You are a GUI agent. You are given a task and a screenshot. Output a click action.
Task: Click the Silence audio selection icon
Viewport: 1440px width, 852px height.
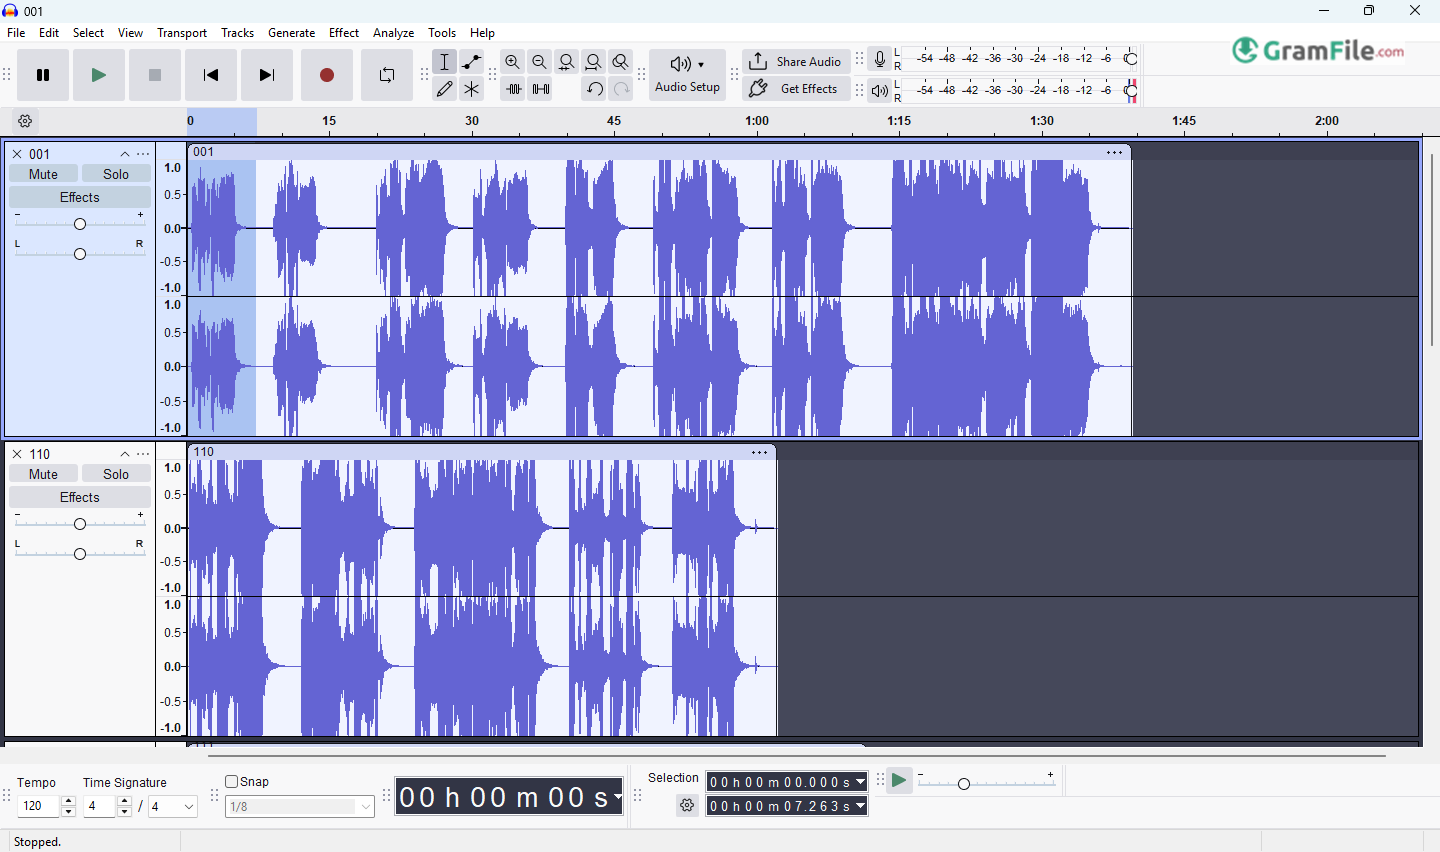point(540,89)
